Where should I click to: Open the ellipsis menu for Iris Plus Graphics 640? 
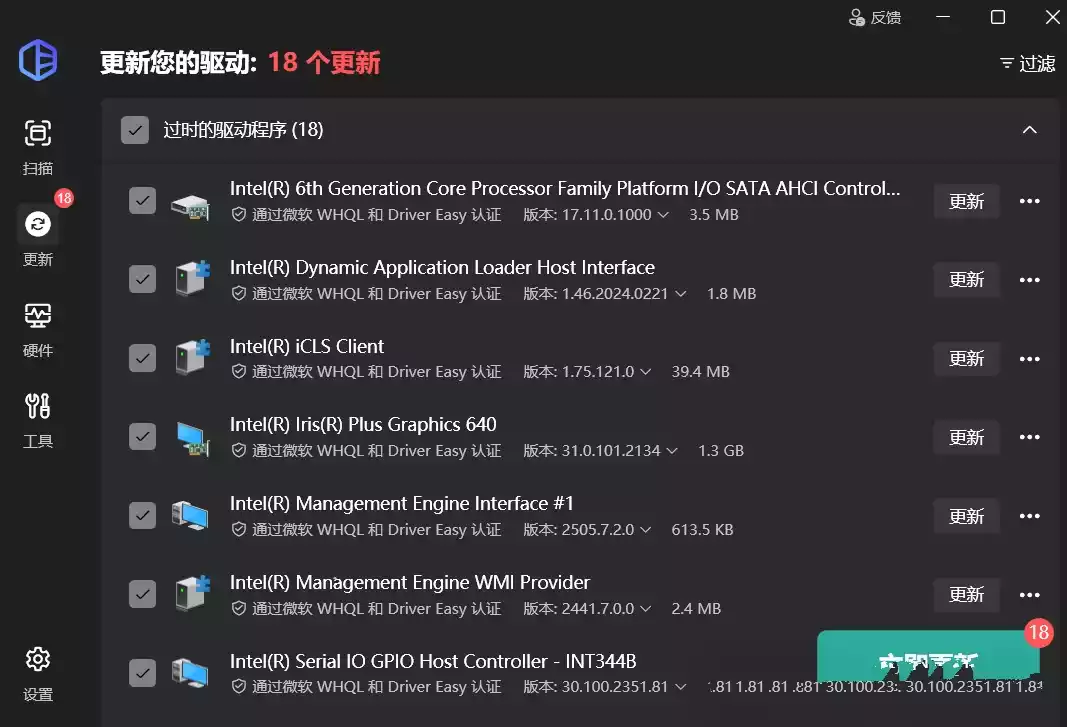coord(1030,437)
